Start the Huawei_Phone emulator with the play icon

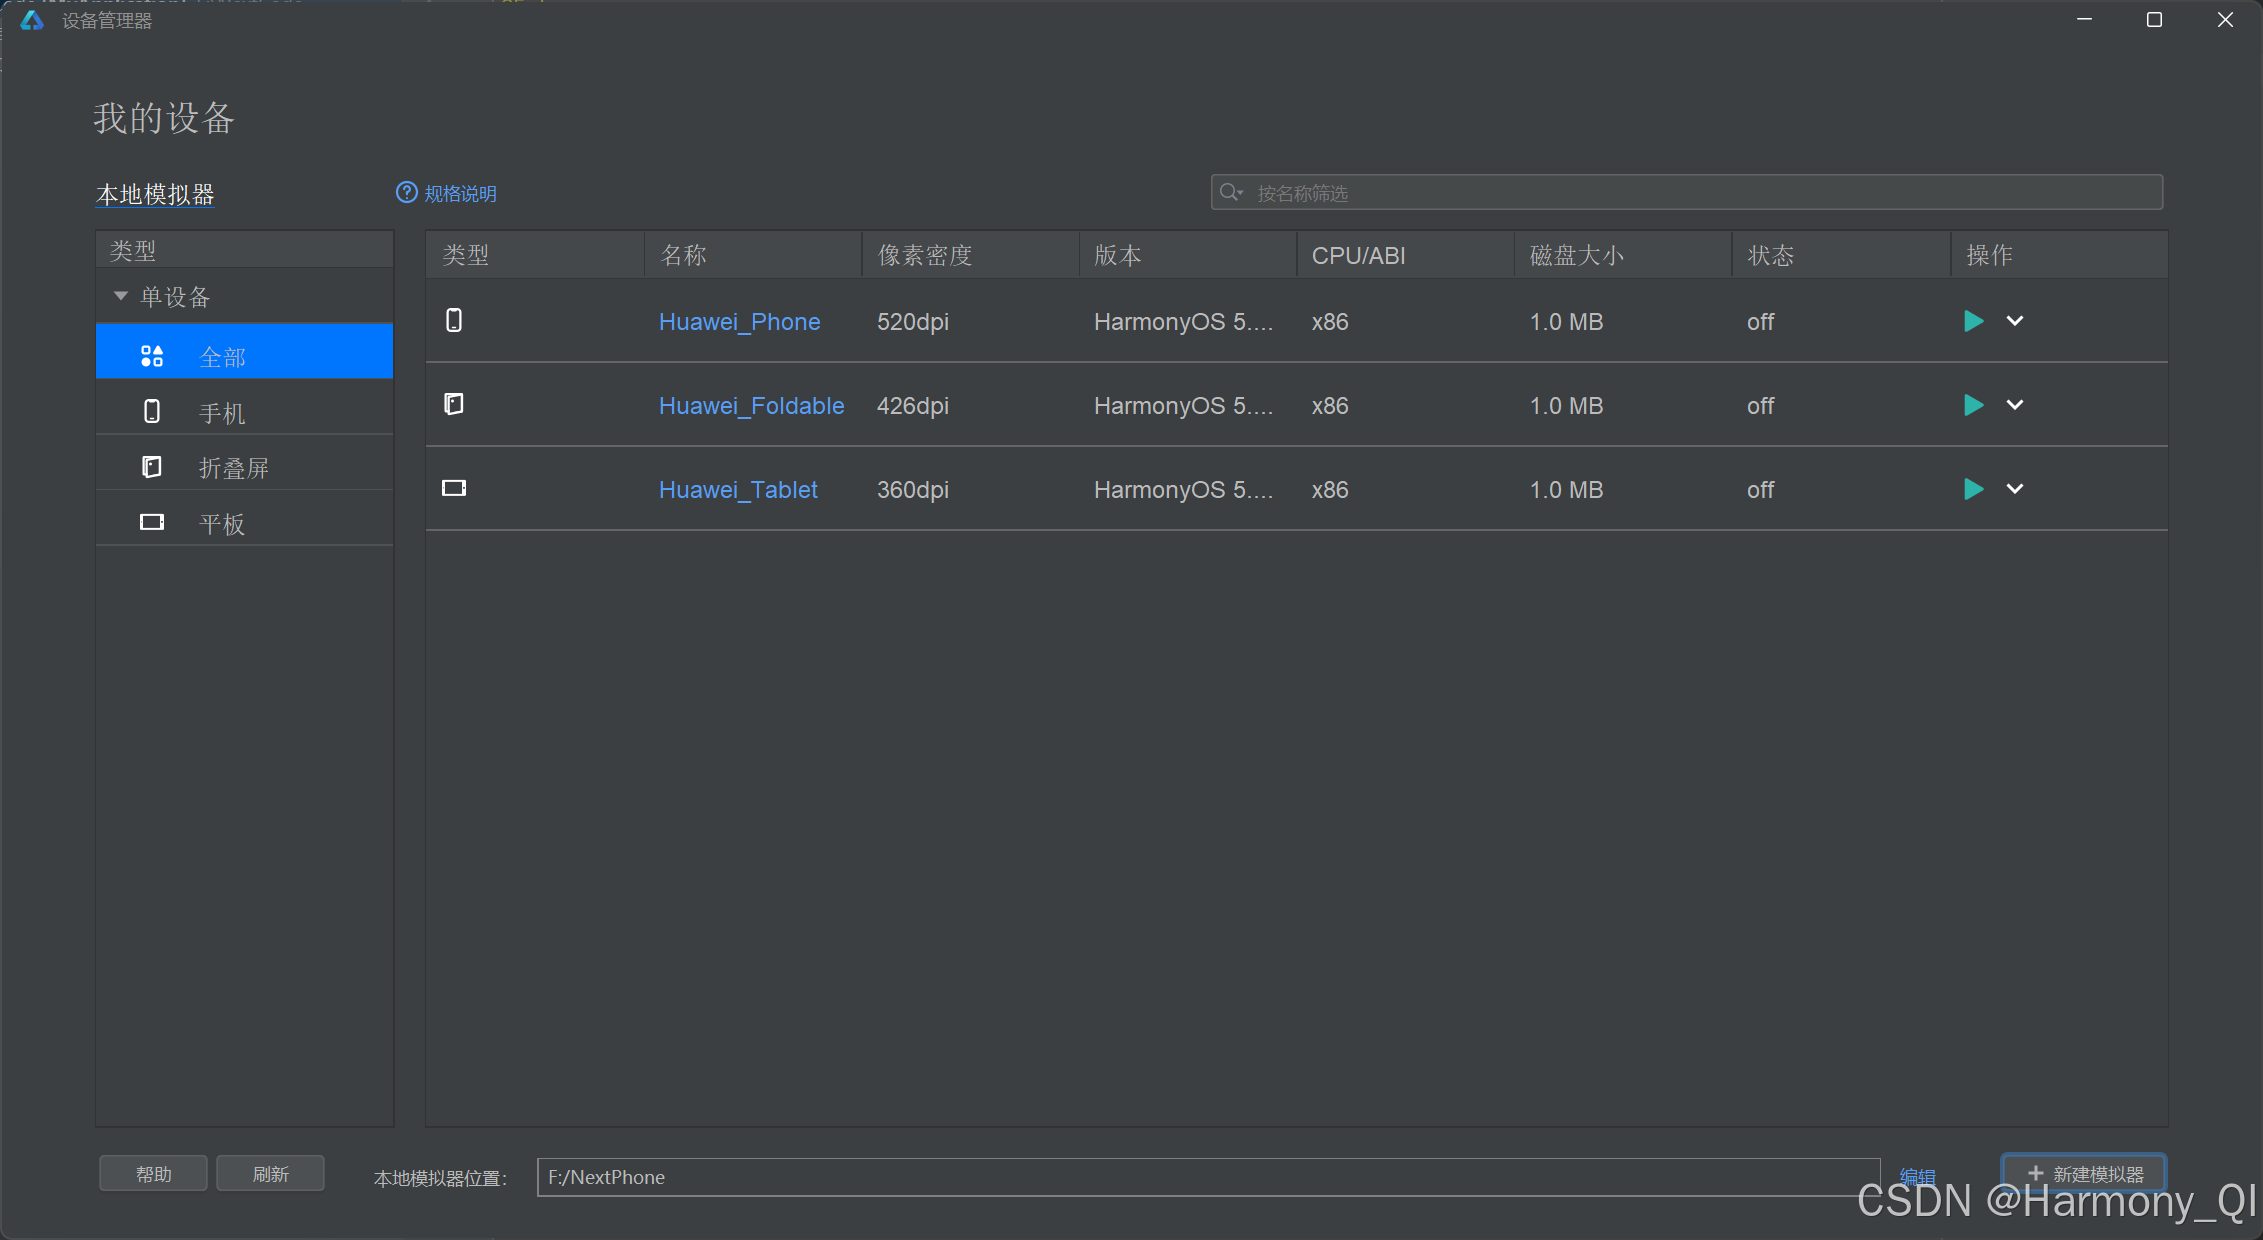point(1973,321)
